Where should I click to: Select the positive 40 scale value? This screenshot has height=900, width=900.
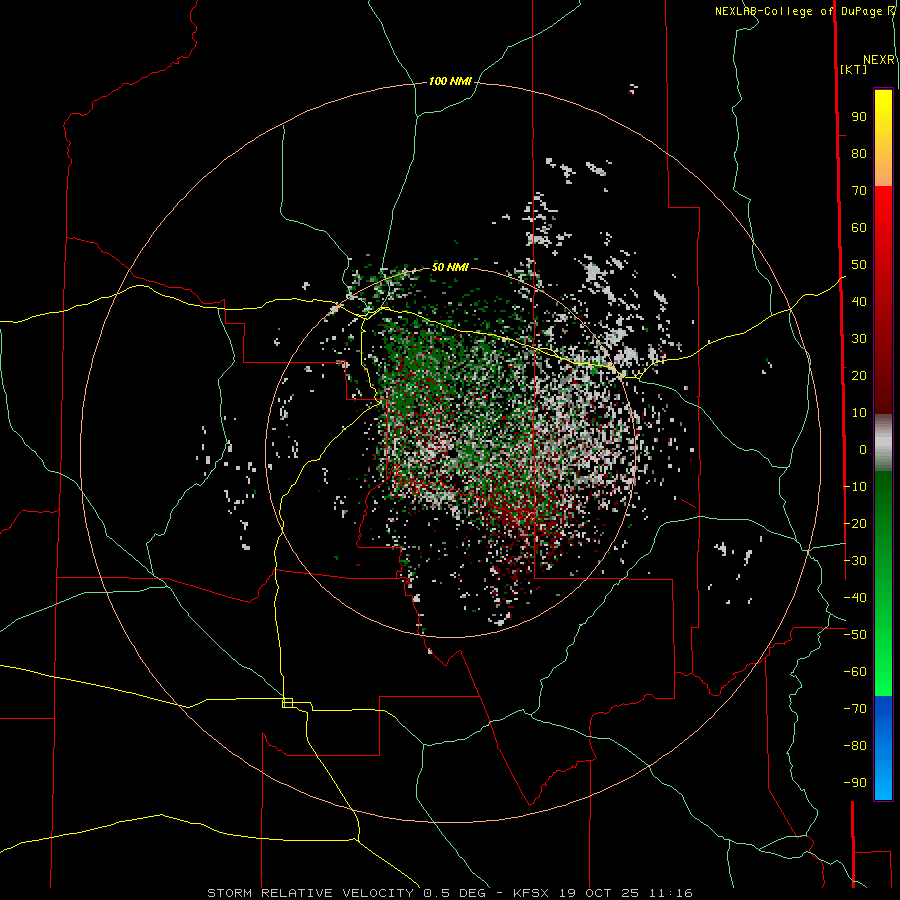859,301
